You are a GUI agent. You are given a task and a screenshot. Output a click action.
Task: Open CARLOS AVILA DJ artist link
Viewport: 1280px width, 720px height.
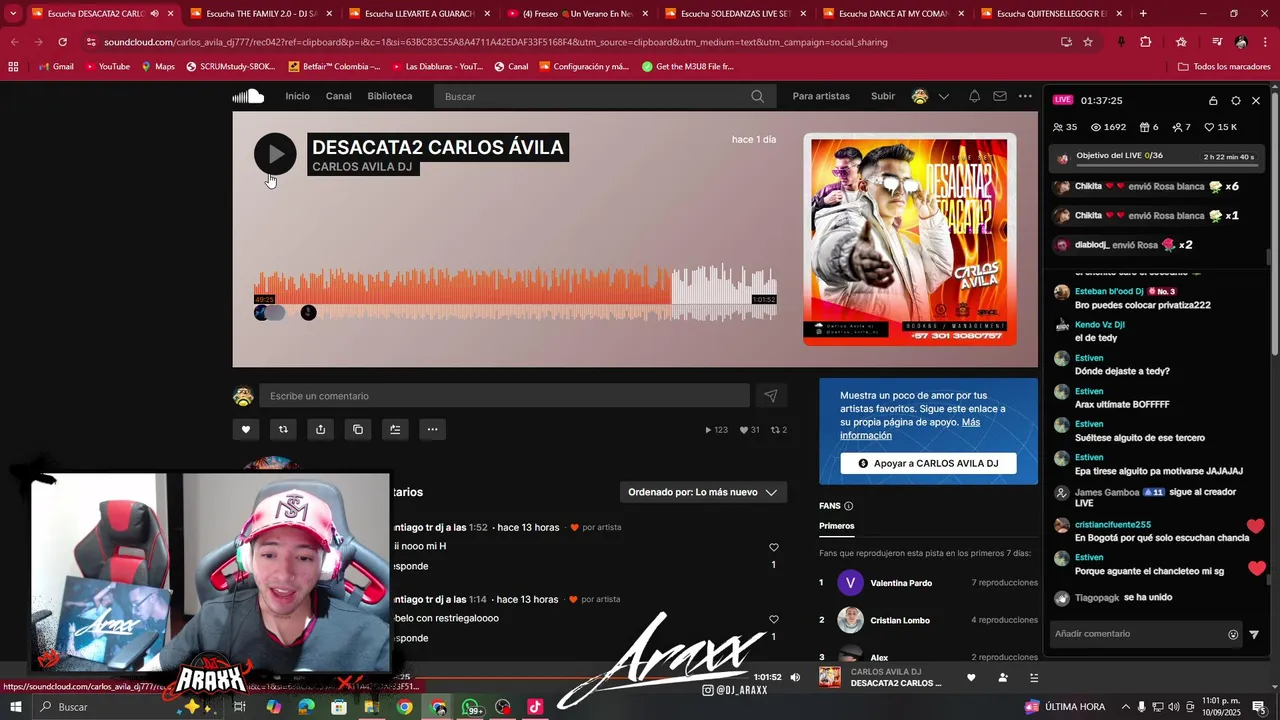click(362, 166)
